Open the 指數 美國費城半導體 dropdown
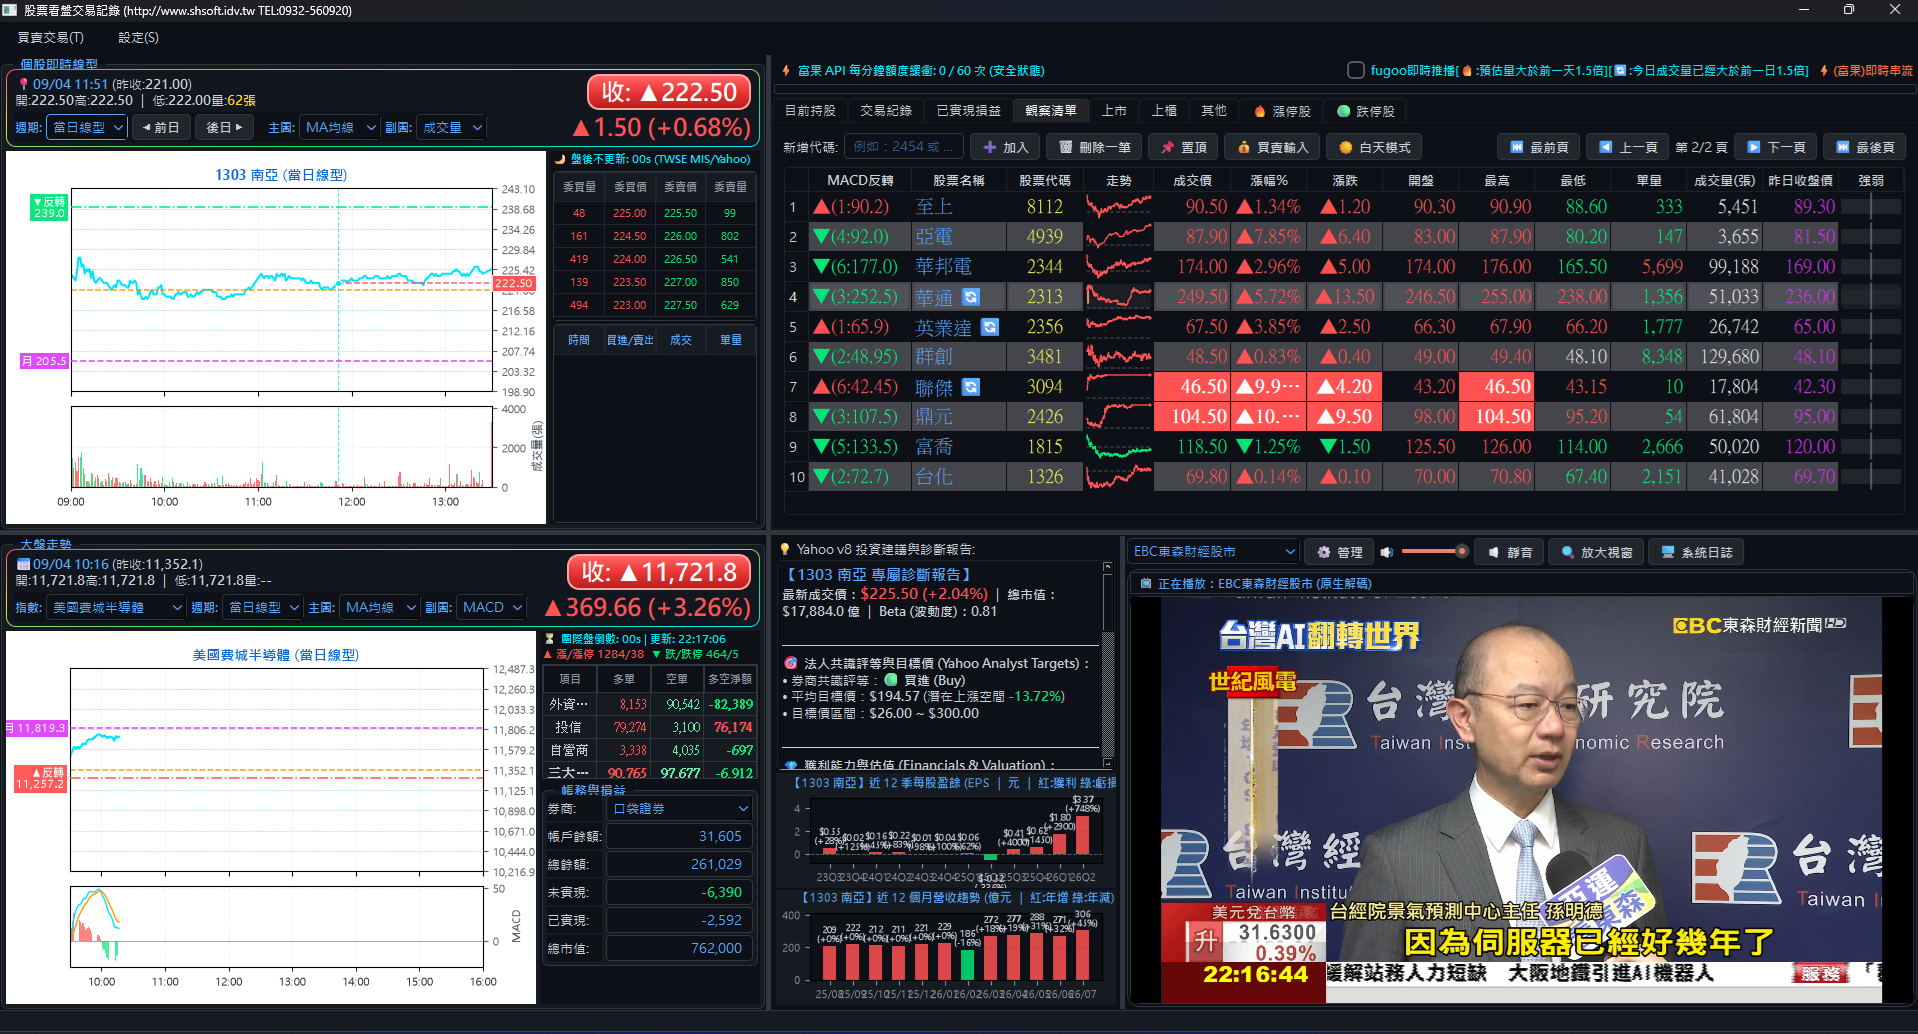Screen dimensions: 1918x1034 117,607
